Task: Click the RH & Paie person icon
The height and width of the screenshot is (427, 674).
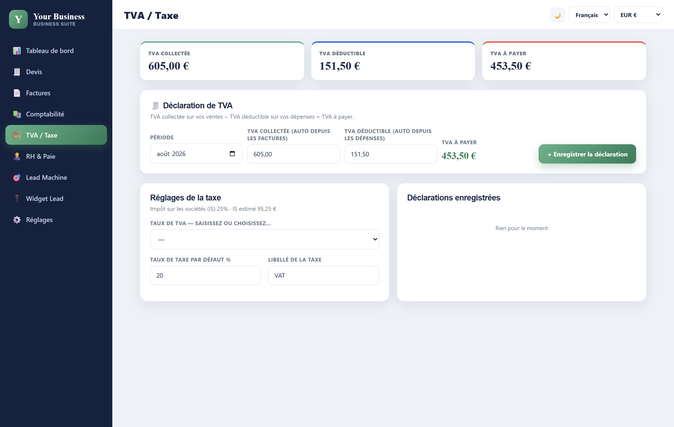Action: coord(17,156)
